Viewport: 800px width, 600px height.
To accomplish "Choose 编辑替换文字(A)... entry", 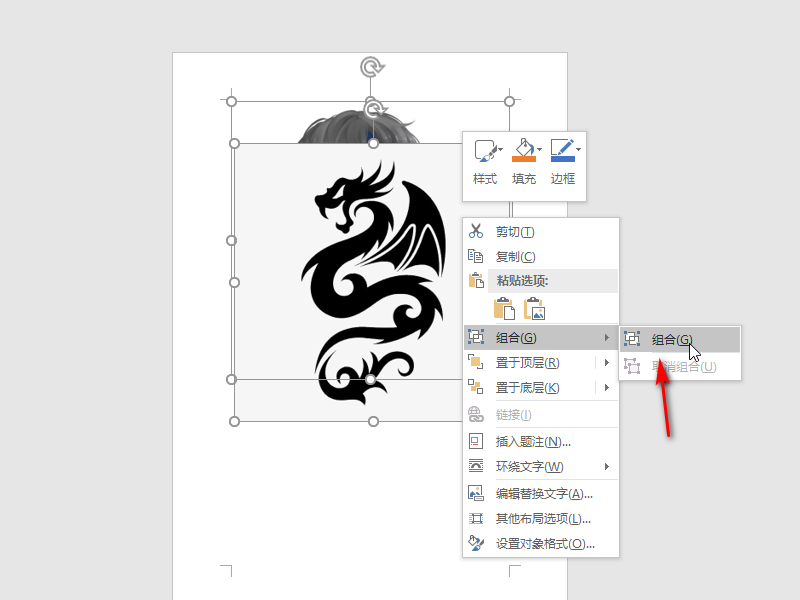I will point(541,493).
